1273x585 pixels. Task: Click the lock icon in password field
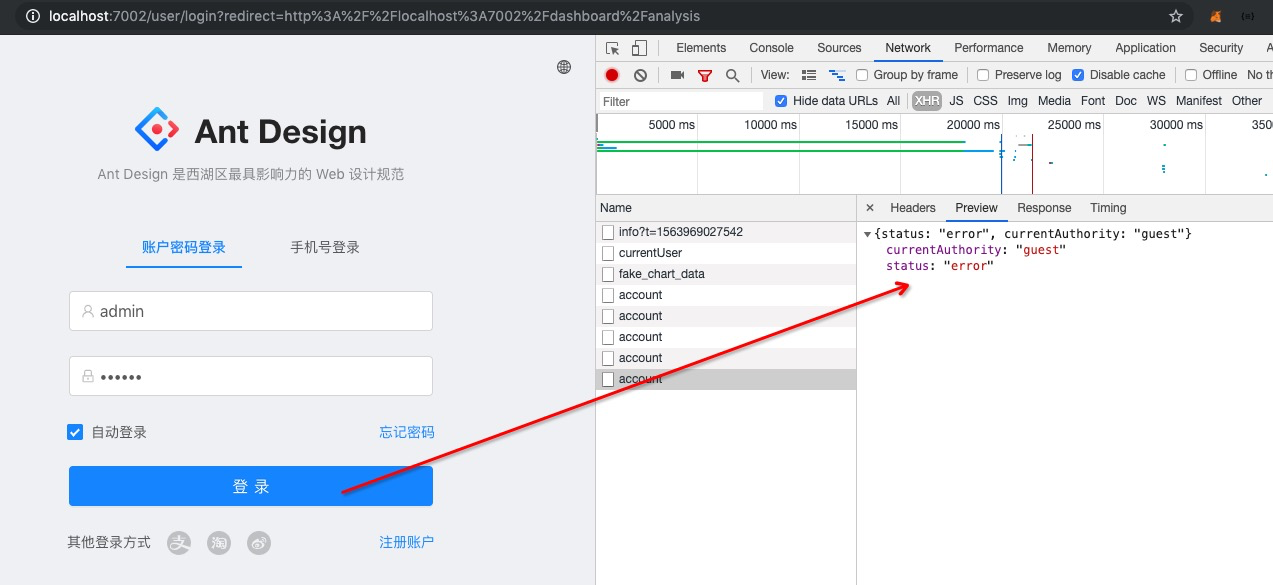point(88,377)
